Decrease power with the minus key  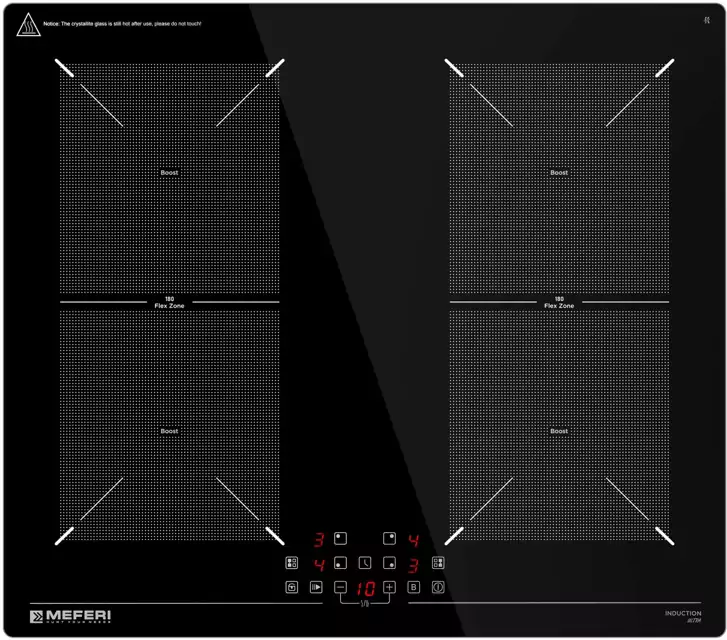pyautogui.click(x=340, y=588)
